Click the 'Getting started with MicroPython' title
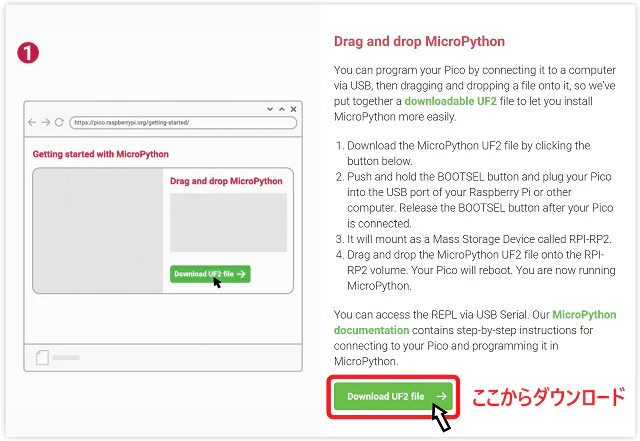 100,154
